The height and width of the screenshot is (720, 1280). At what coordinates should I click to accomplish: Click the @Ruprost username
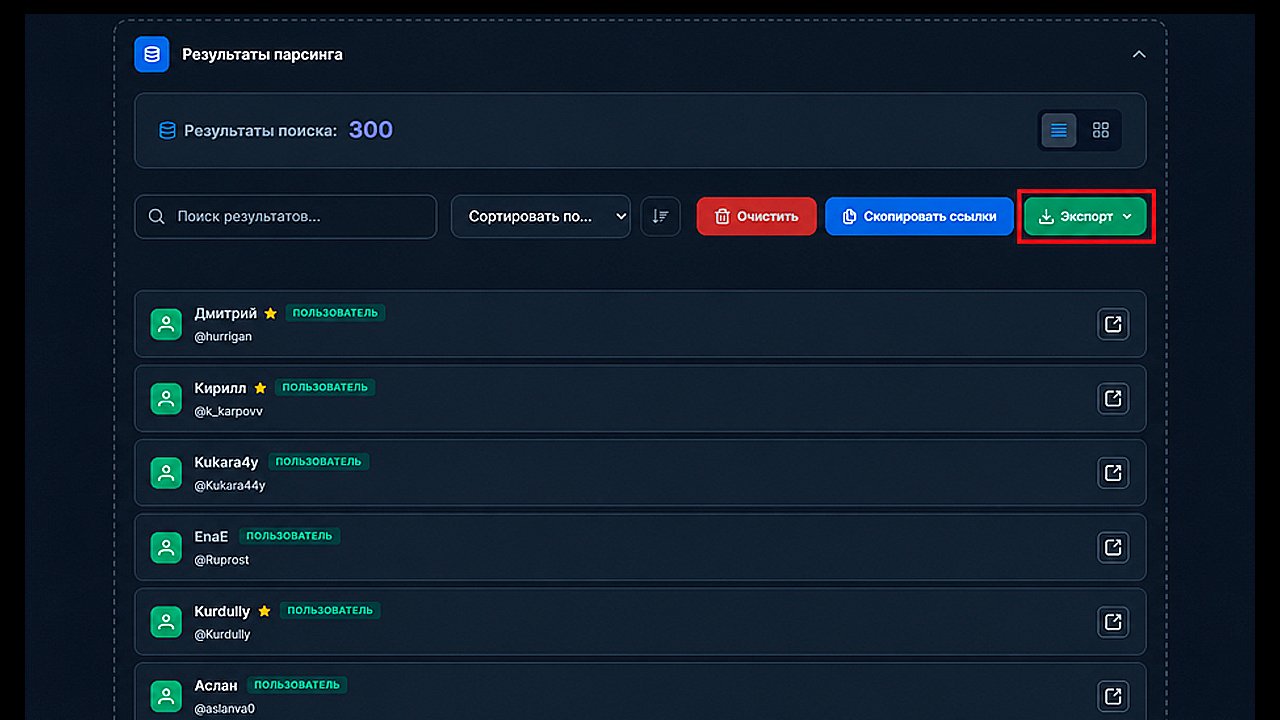(222, 560)
